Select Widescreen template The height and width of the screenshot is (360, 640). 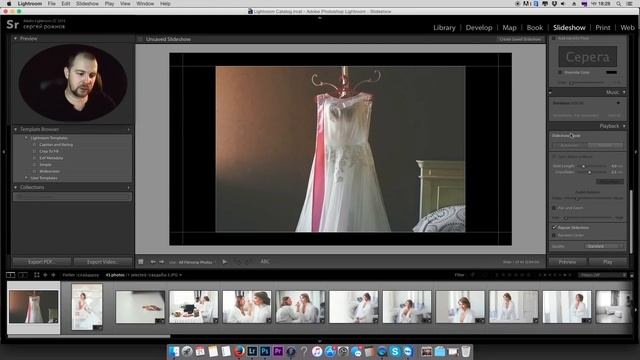(x=50, y=171)
